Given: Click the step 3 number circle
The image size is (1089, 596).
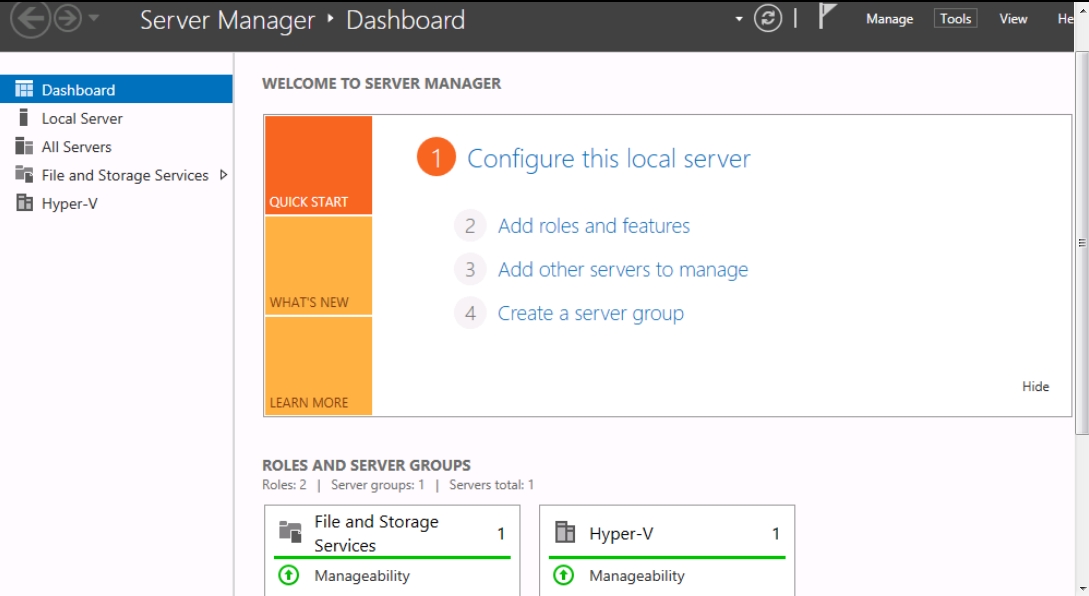Looking at the screenshot, I should (x=470, y=270).
